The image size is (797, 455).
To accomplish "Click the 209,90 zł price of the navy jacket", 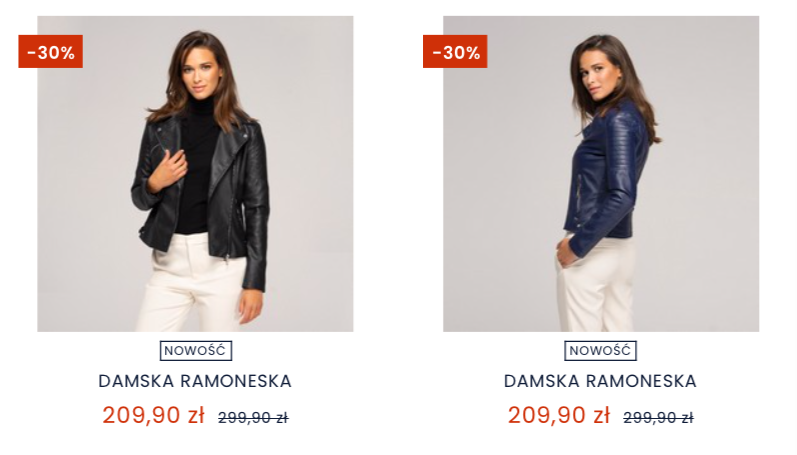I will [558, 415].
